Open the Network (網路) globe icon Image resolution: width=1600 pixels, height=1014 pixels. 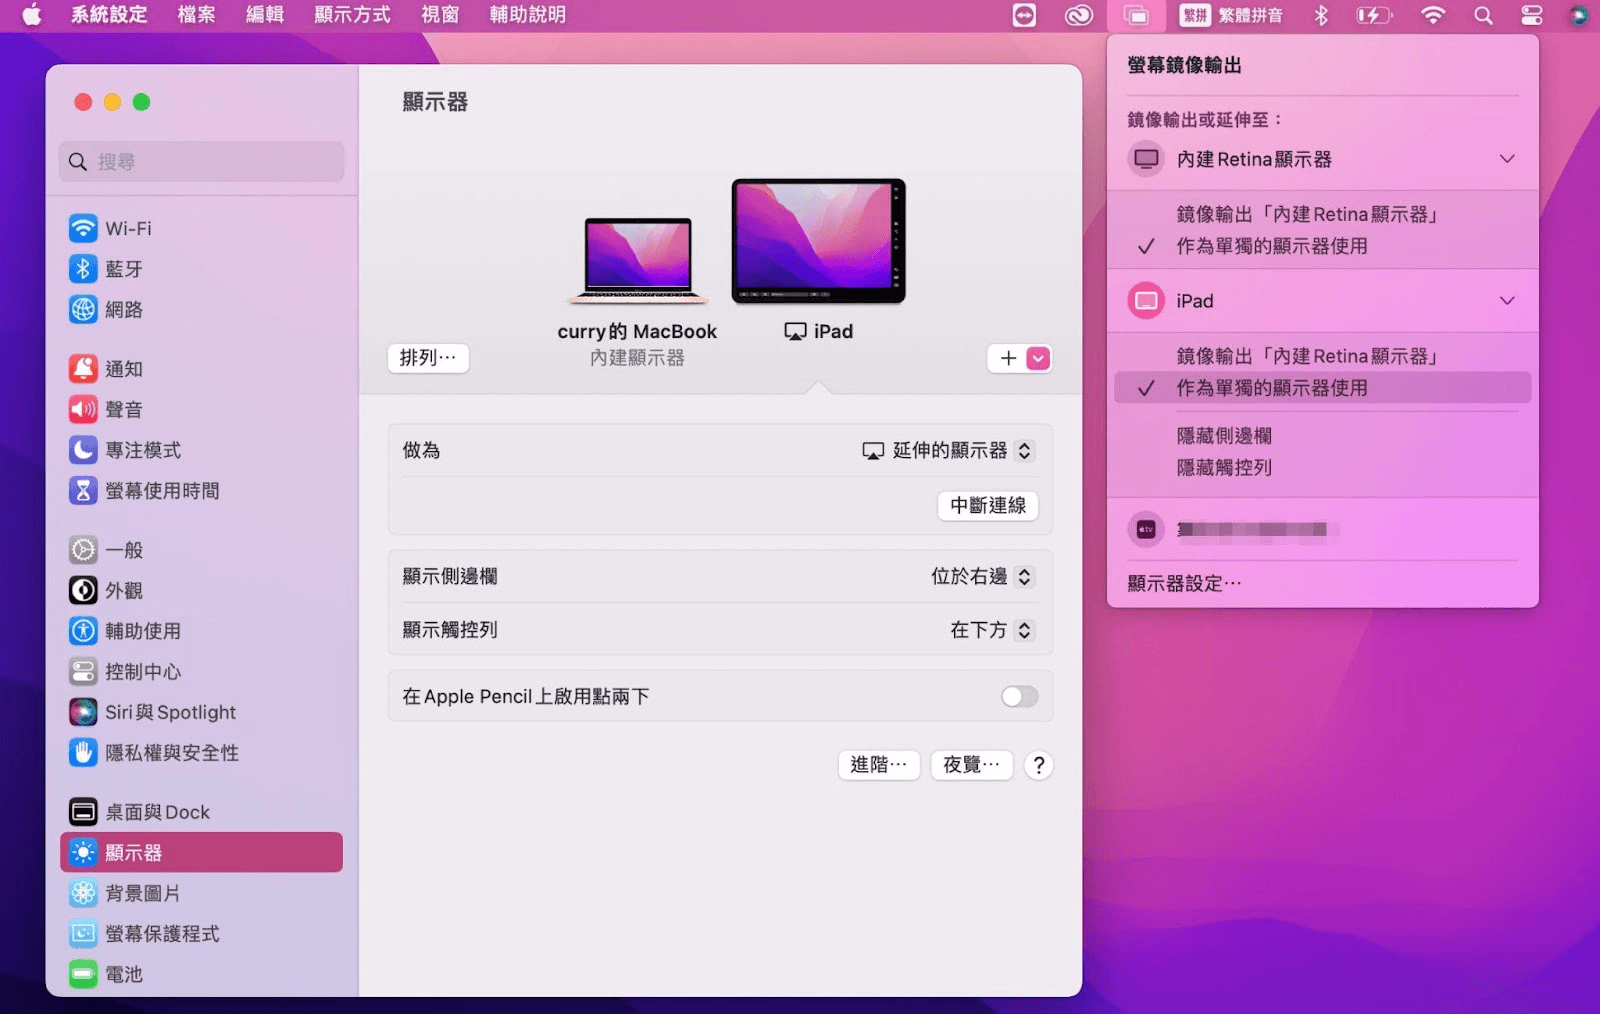83,310
